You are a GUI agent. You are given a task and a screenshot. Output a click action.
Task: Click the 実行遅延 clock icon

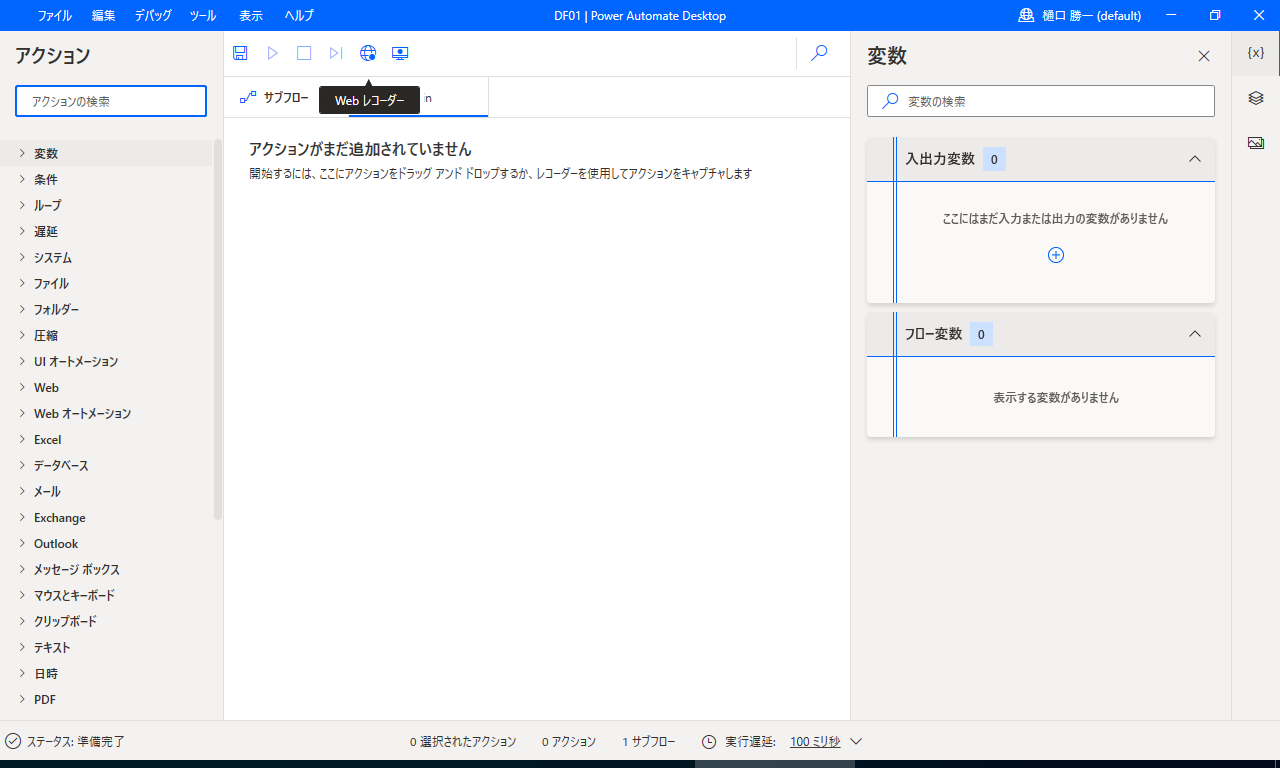point(709,741)
